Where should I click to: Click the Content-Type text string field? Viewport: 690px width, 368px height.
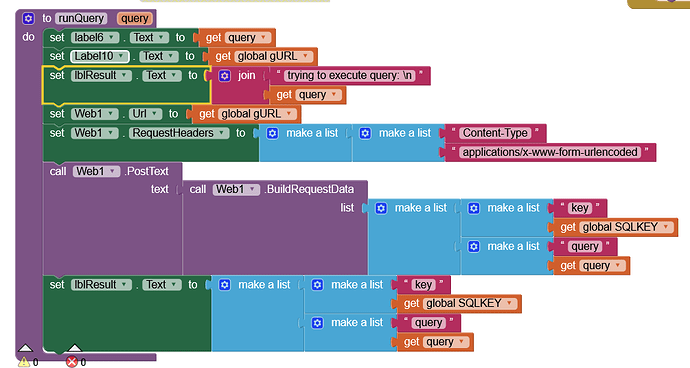(x=495, y=133)
